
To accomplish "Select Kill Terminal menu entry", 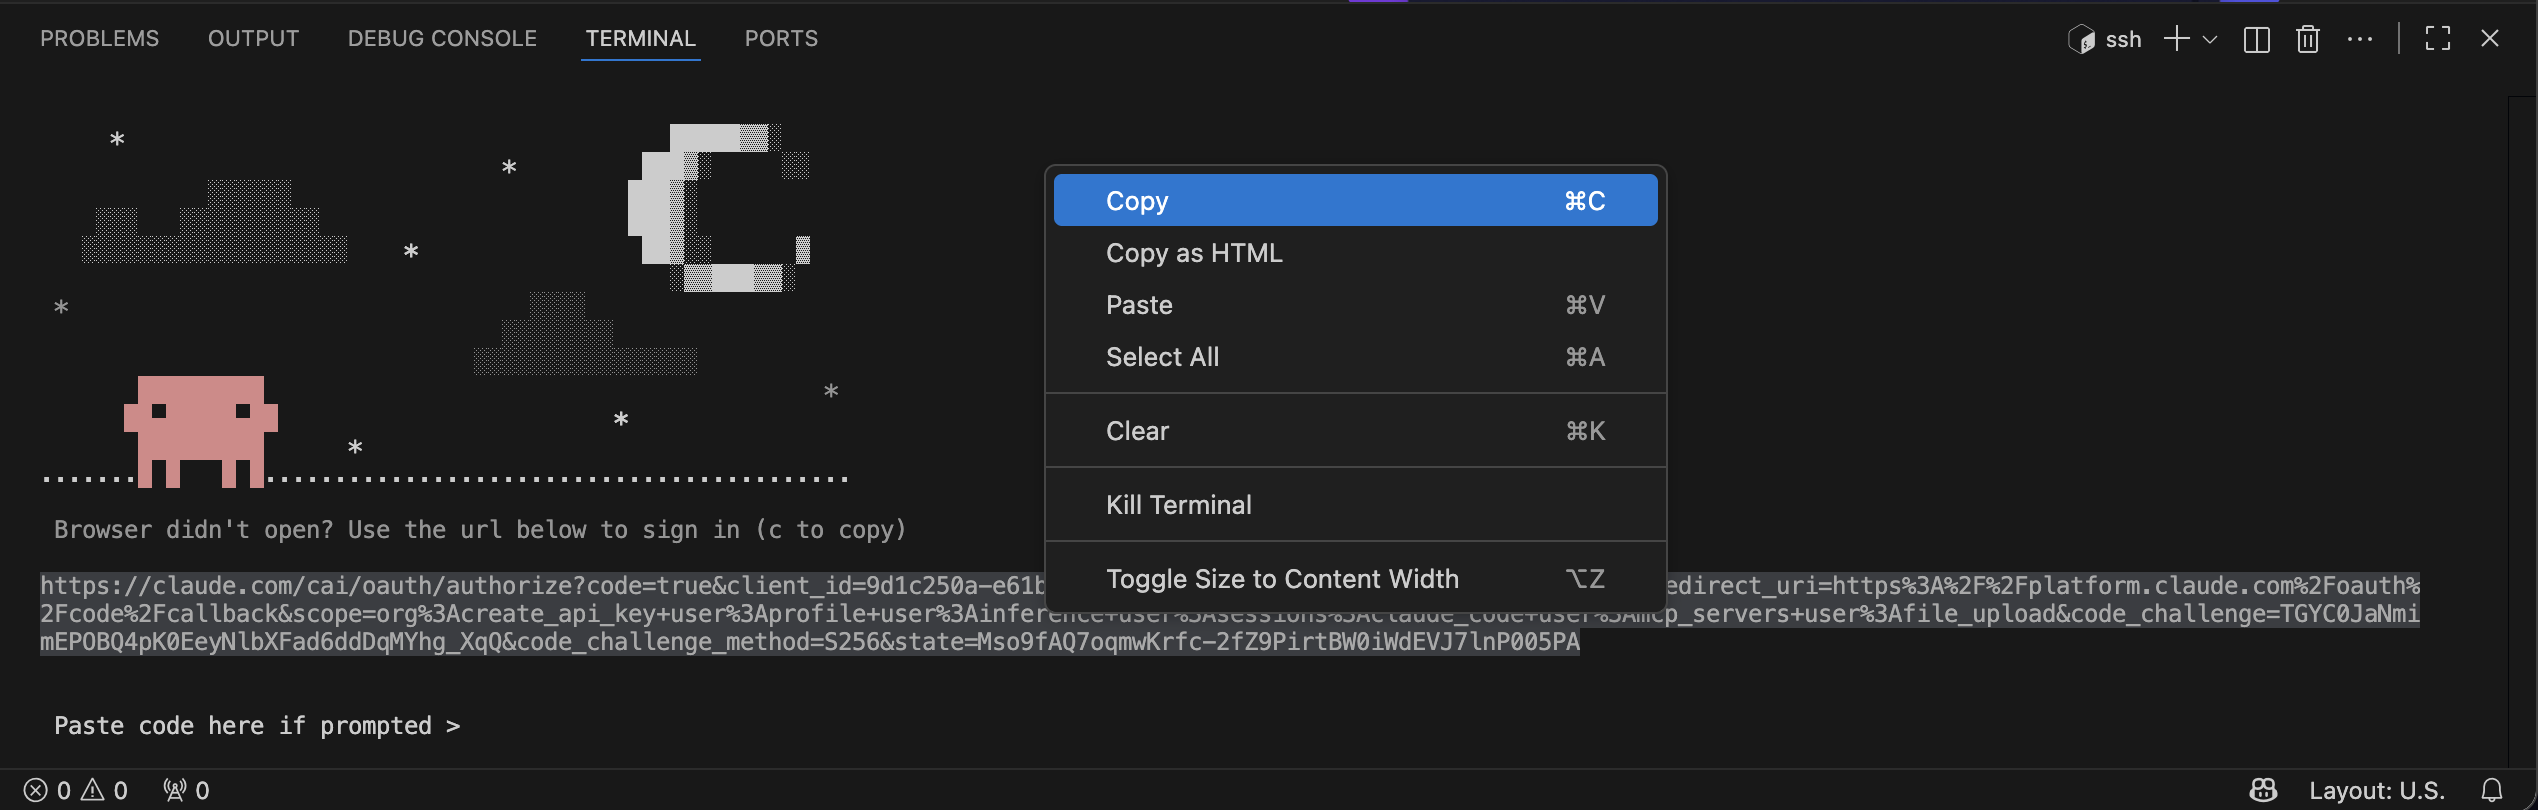I will (1355, 505).
